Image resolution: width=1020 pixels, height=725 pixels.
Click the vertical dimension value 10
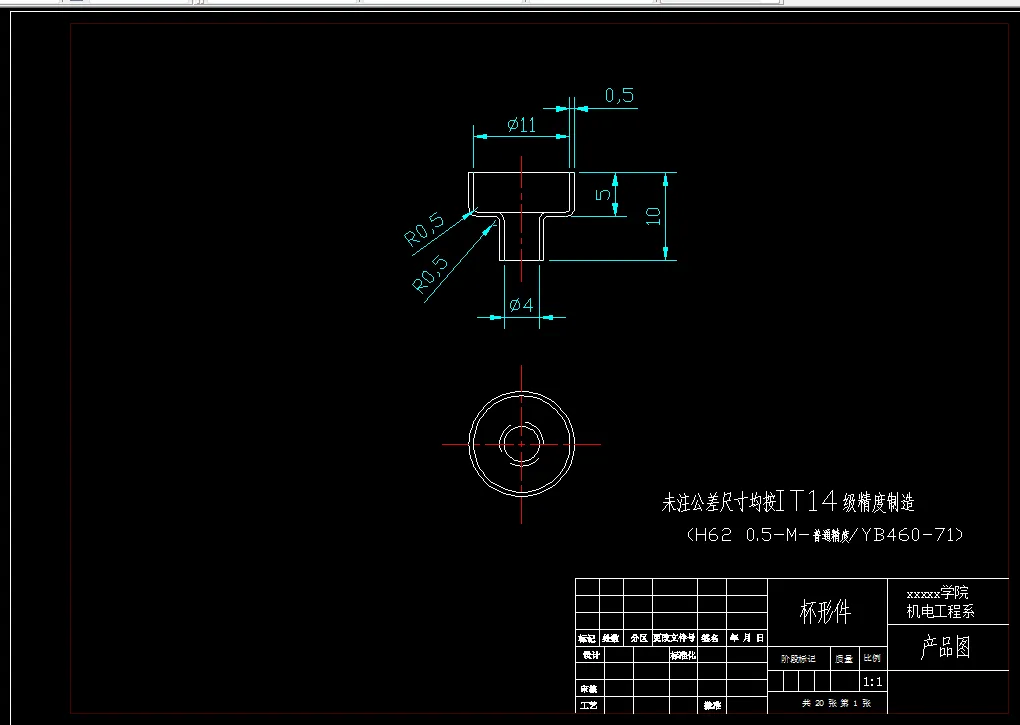(x=653, y=216)
